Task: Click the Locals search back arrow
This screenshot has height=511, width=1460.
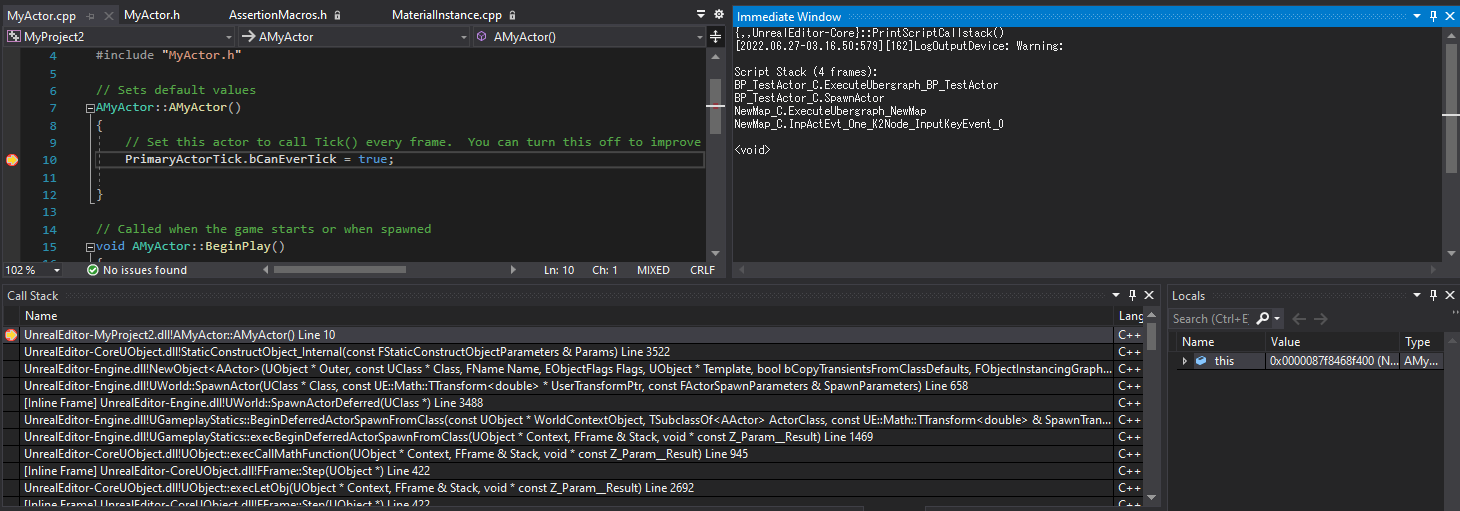Action: point(1299,319)
